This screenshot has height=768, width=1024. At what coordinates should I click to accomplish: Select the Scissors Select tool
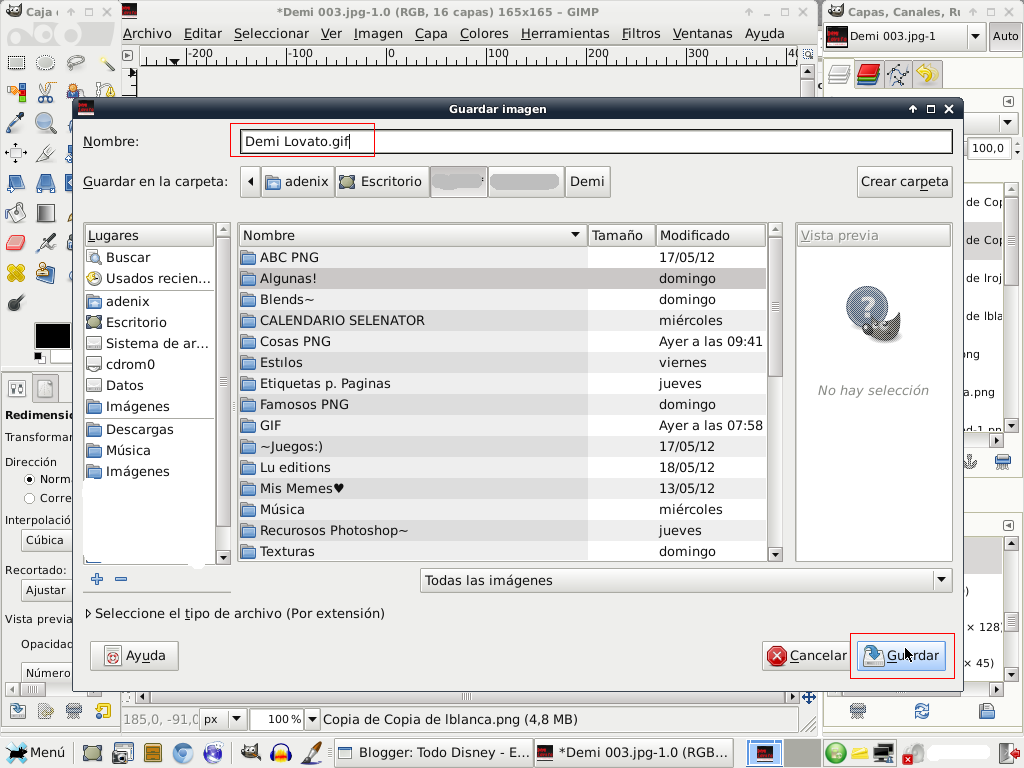click(45, 92)
